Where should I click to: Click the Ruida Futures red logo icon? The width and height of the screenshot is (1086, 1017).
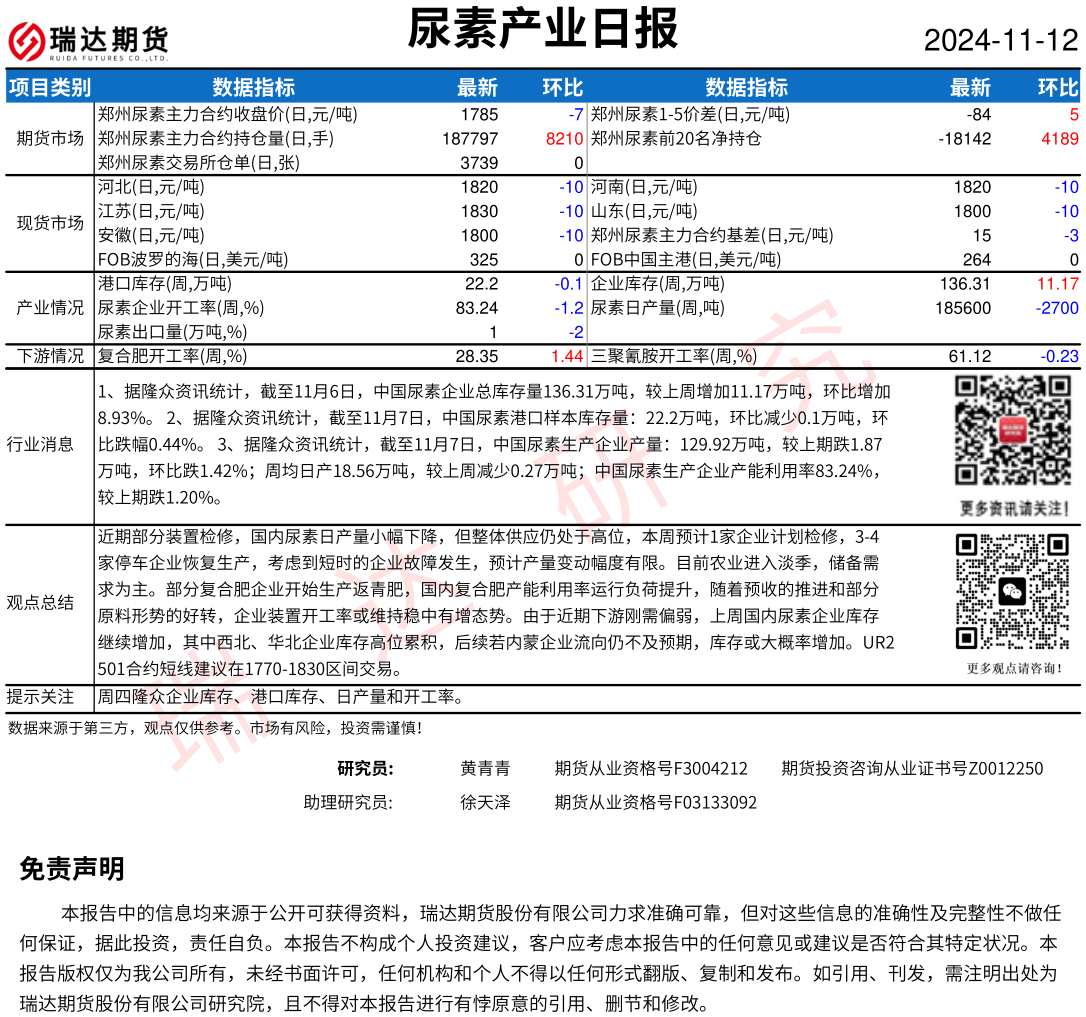(27, 41)
